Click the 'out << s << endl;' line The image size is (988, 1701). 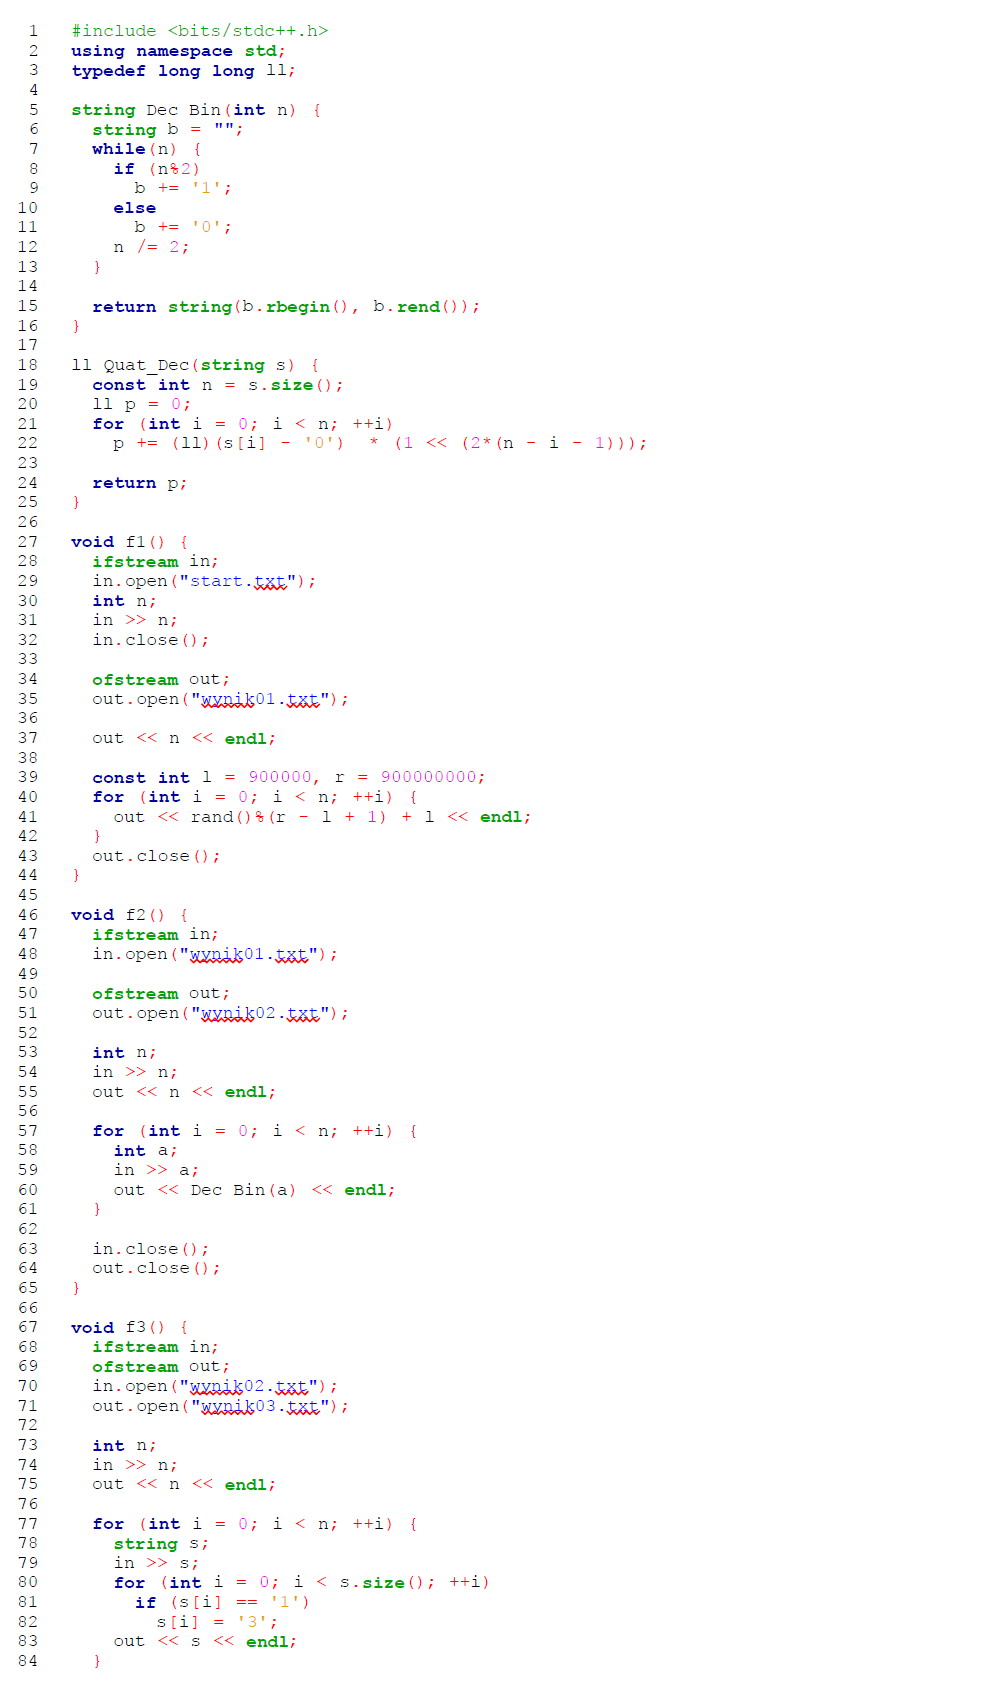pyautogui.click(x=205, y=1641)
